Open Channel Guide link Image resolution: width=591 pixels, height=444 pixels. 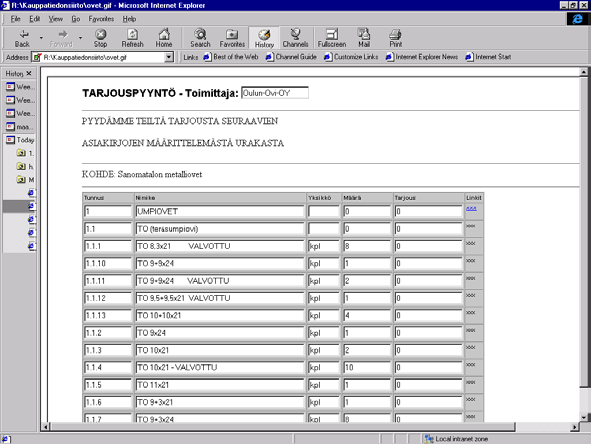[x=291, y=57]
